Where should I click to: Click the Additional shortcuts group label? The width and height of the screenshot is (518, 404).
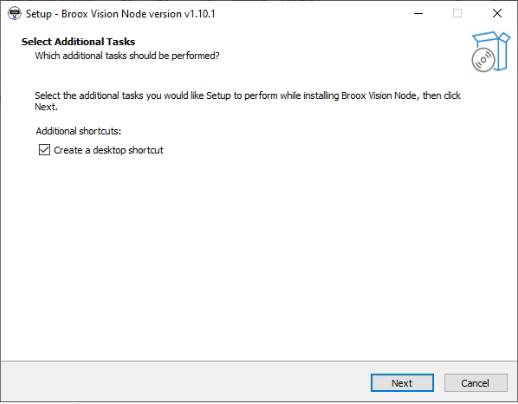tap(78, 131)
